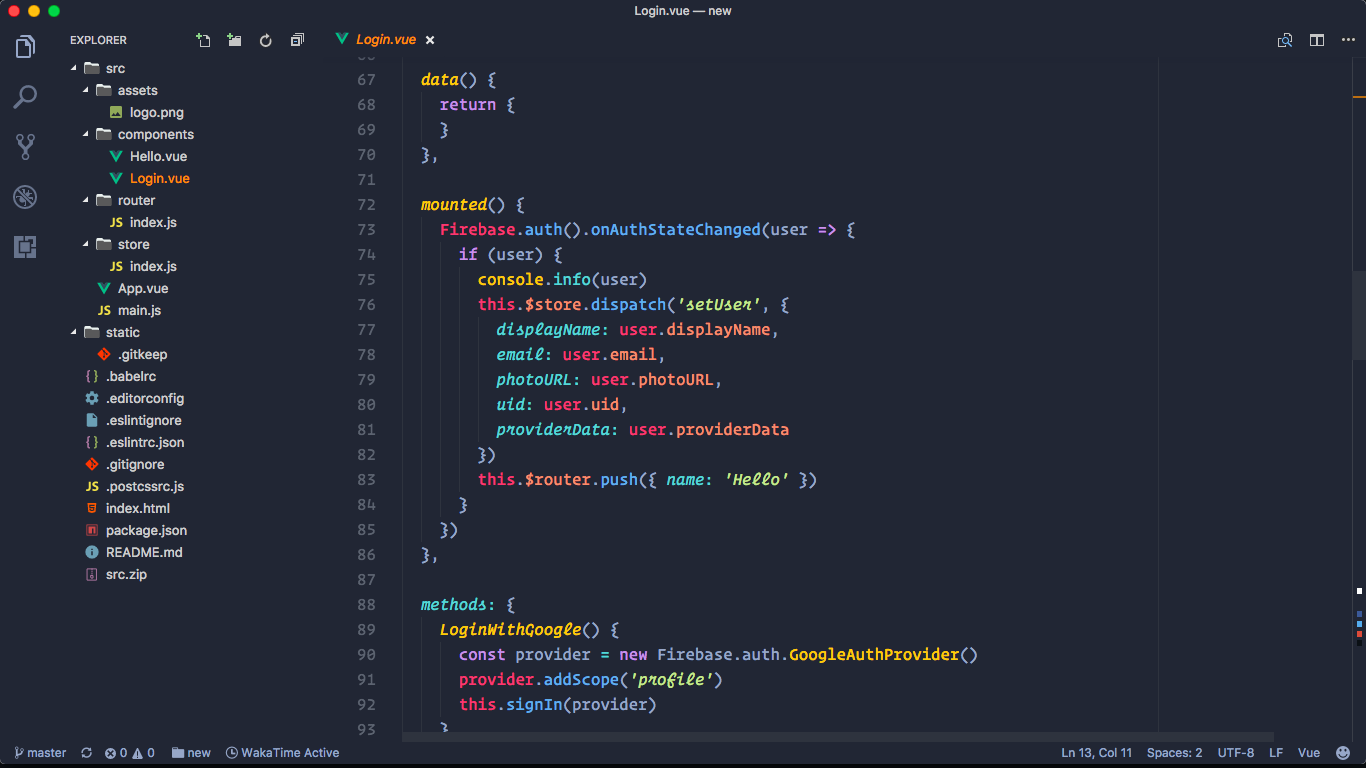Open the Search view in activity bar
The image size is (1366, 768).
tap(25, 97)
